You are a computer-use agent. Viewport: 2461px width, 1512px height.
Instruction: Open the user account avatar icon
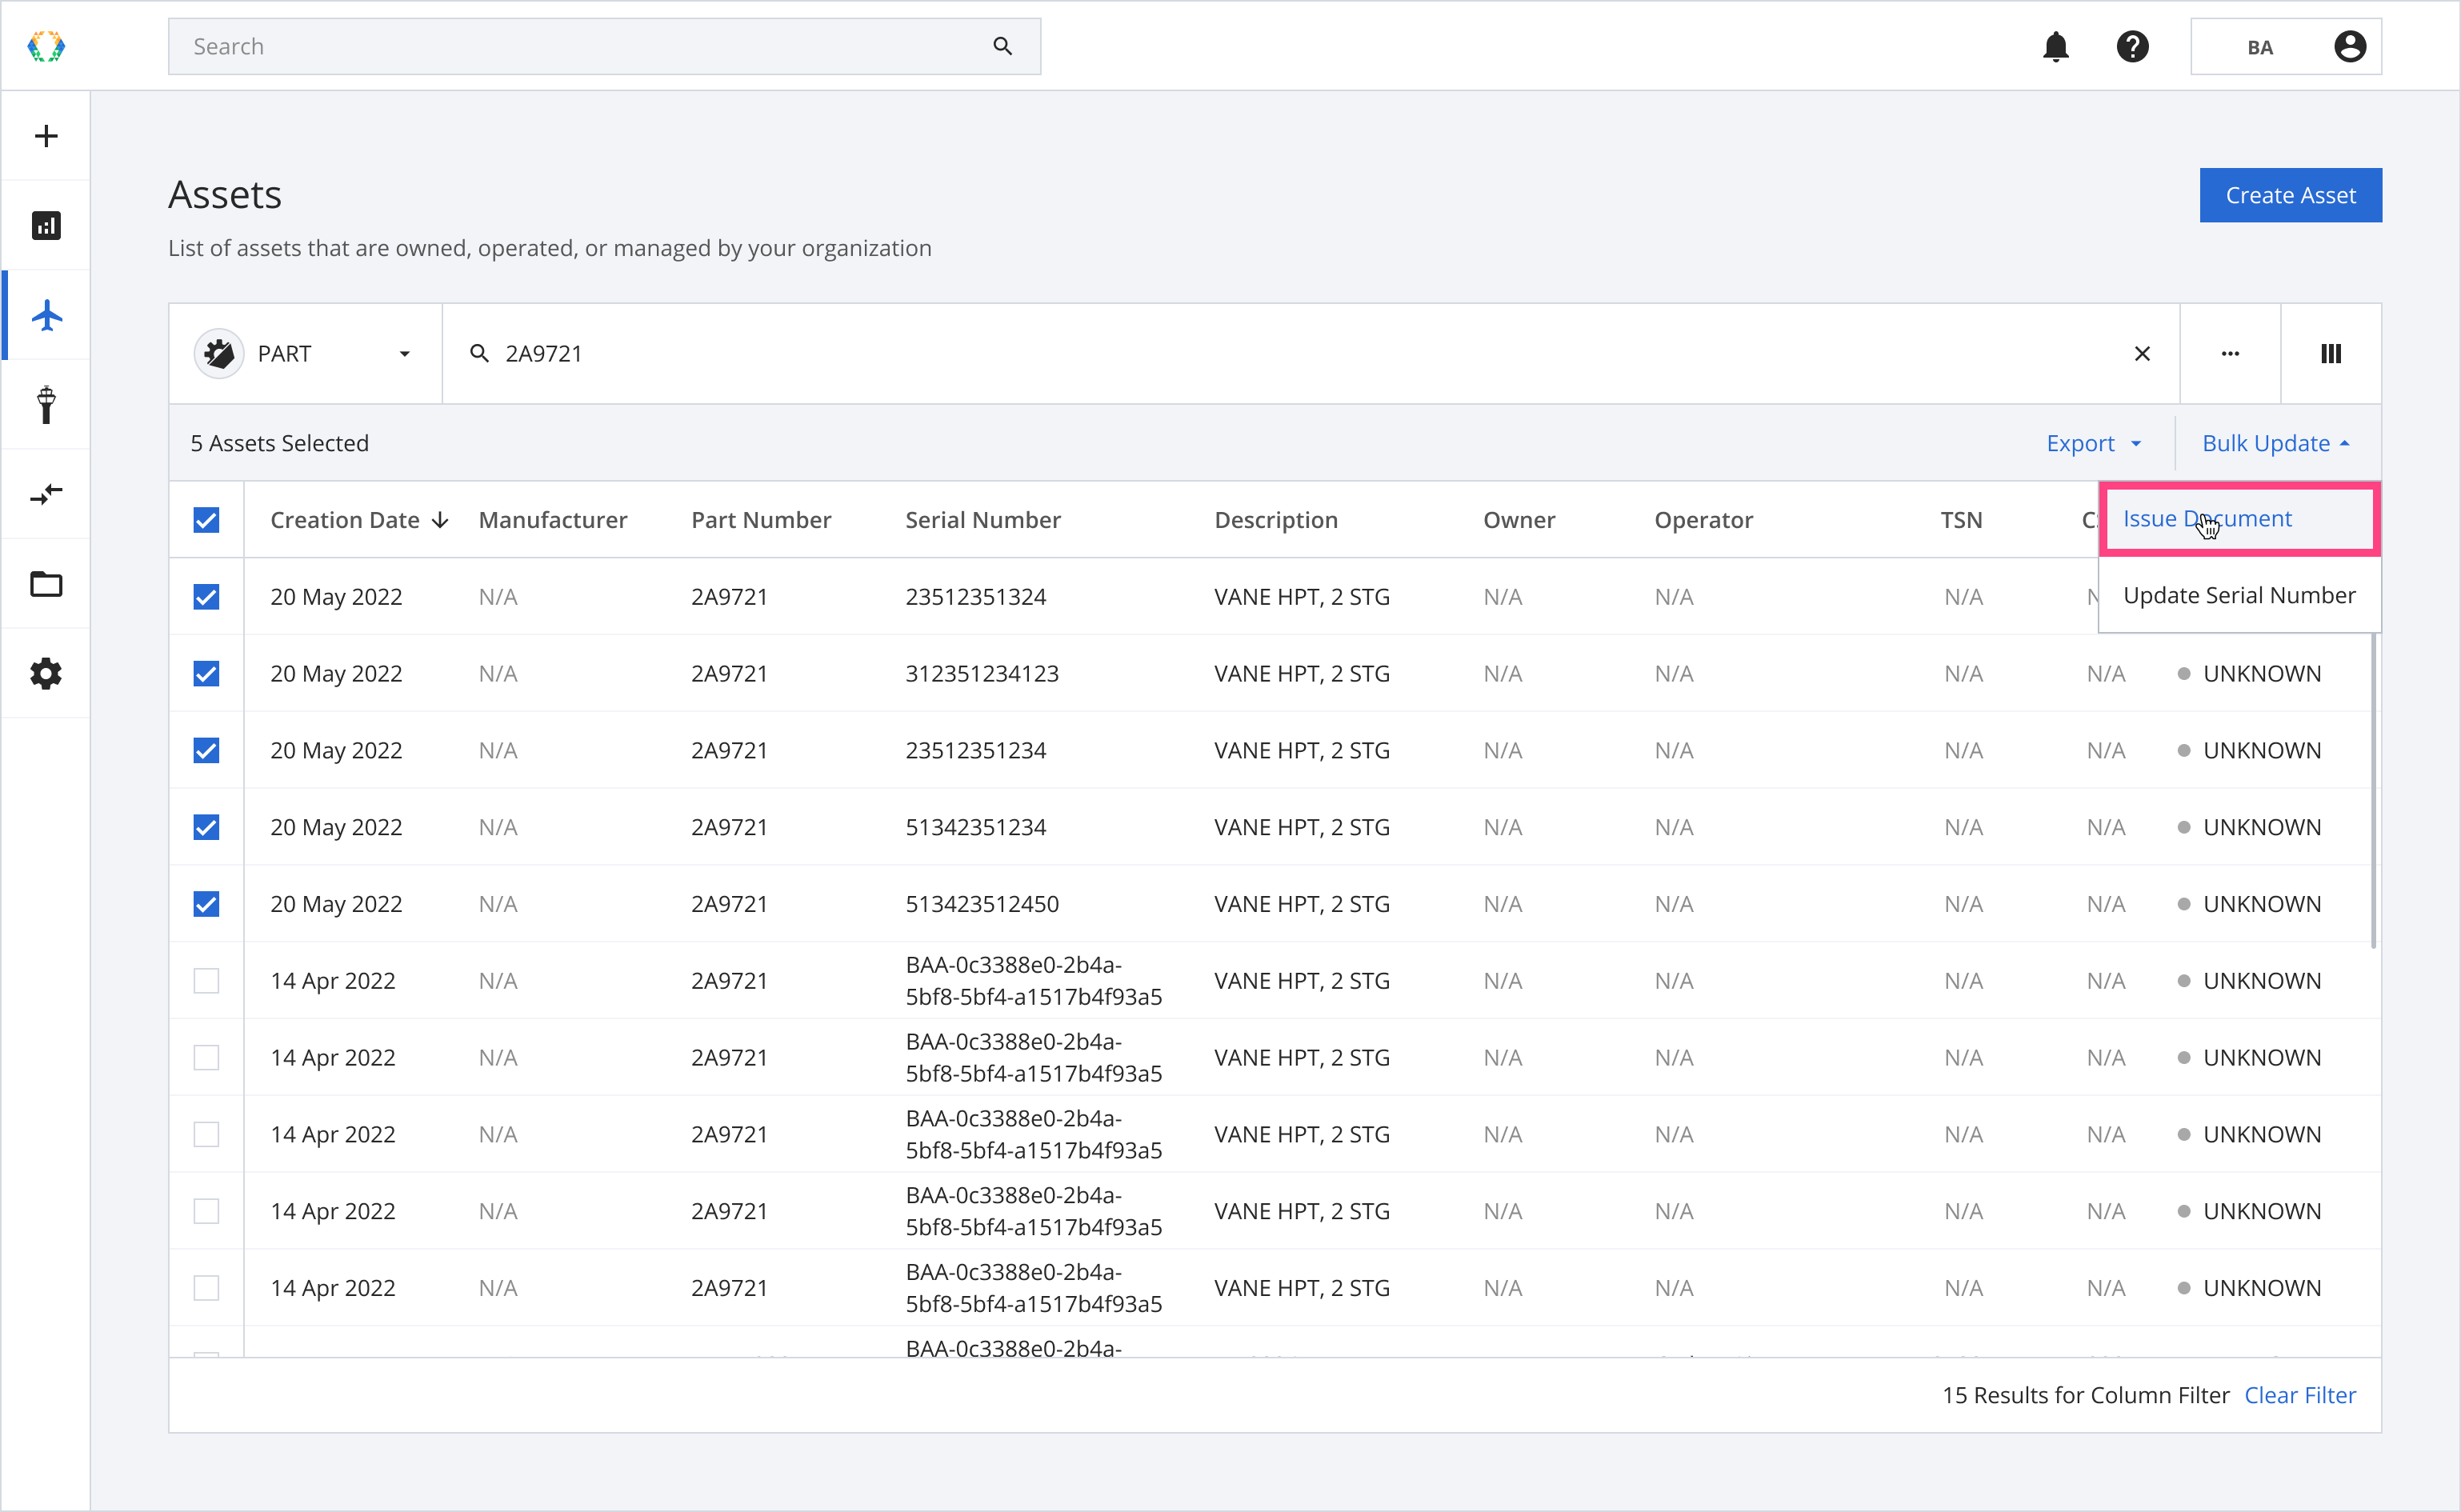pyautogui.click(x=2349, y=46)
